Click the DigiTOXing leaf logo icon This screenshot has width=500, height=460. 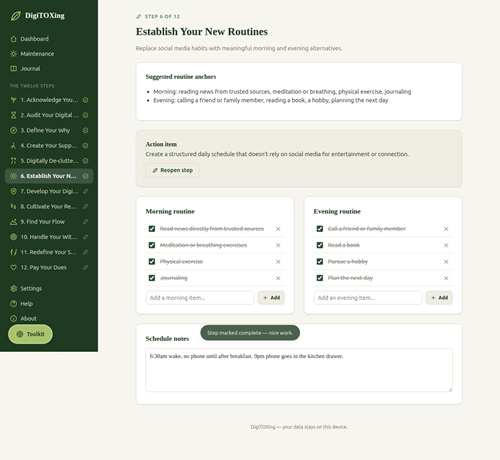(16, 16)
